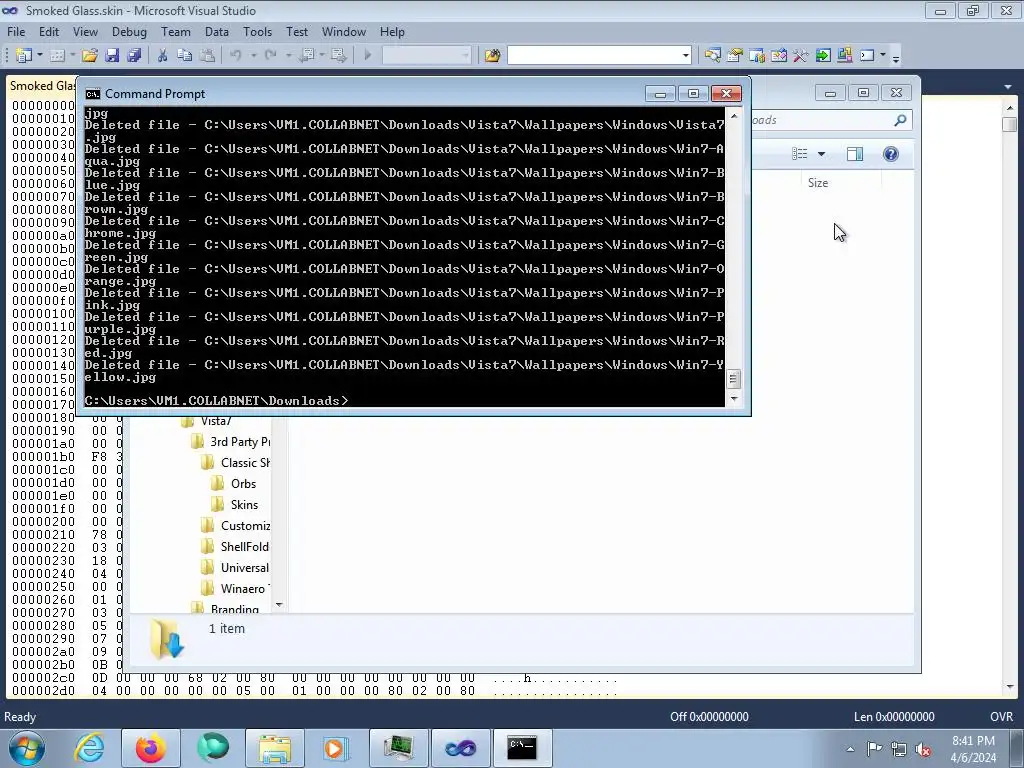Click the Undo arrow icon
This screenshot has width=1024, height=768.
pos(236,56)
